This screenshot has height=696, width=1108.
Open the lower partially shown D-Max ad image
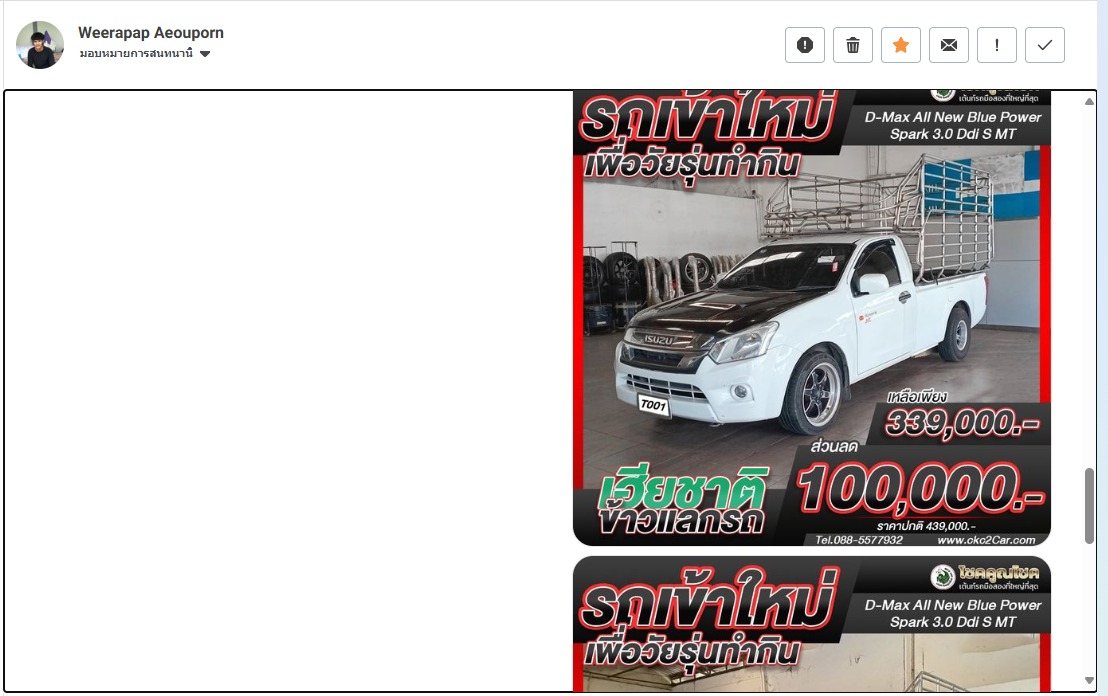point(812,624)
